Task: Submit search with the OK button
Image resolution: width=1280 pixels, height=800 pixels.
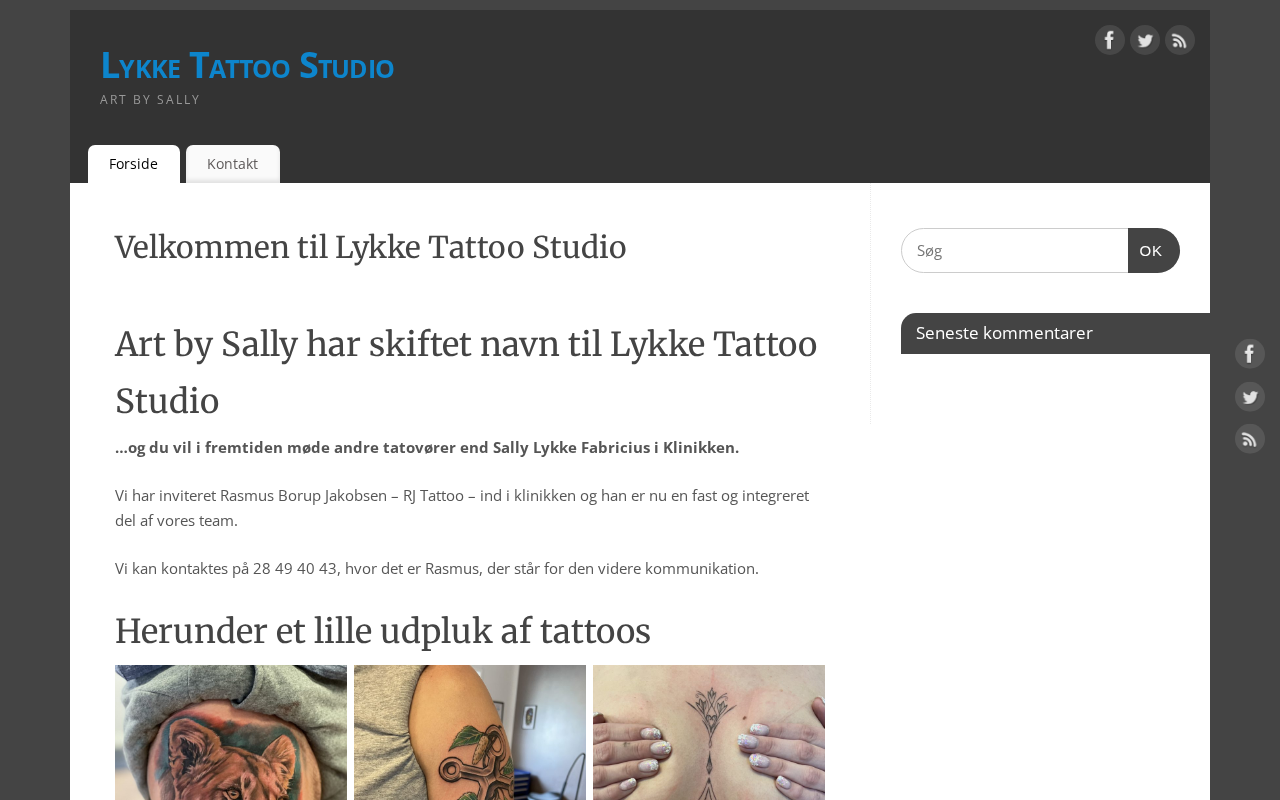Action: tap(1153, 251)
